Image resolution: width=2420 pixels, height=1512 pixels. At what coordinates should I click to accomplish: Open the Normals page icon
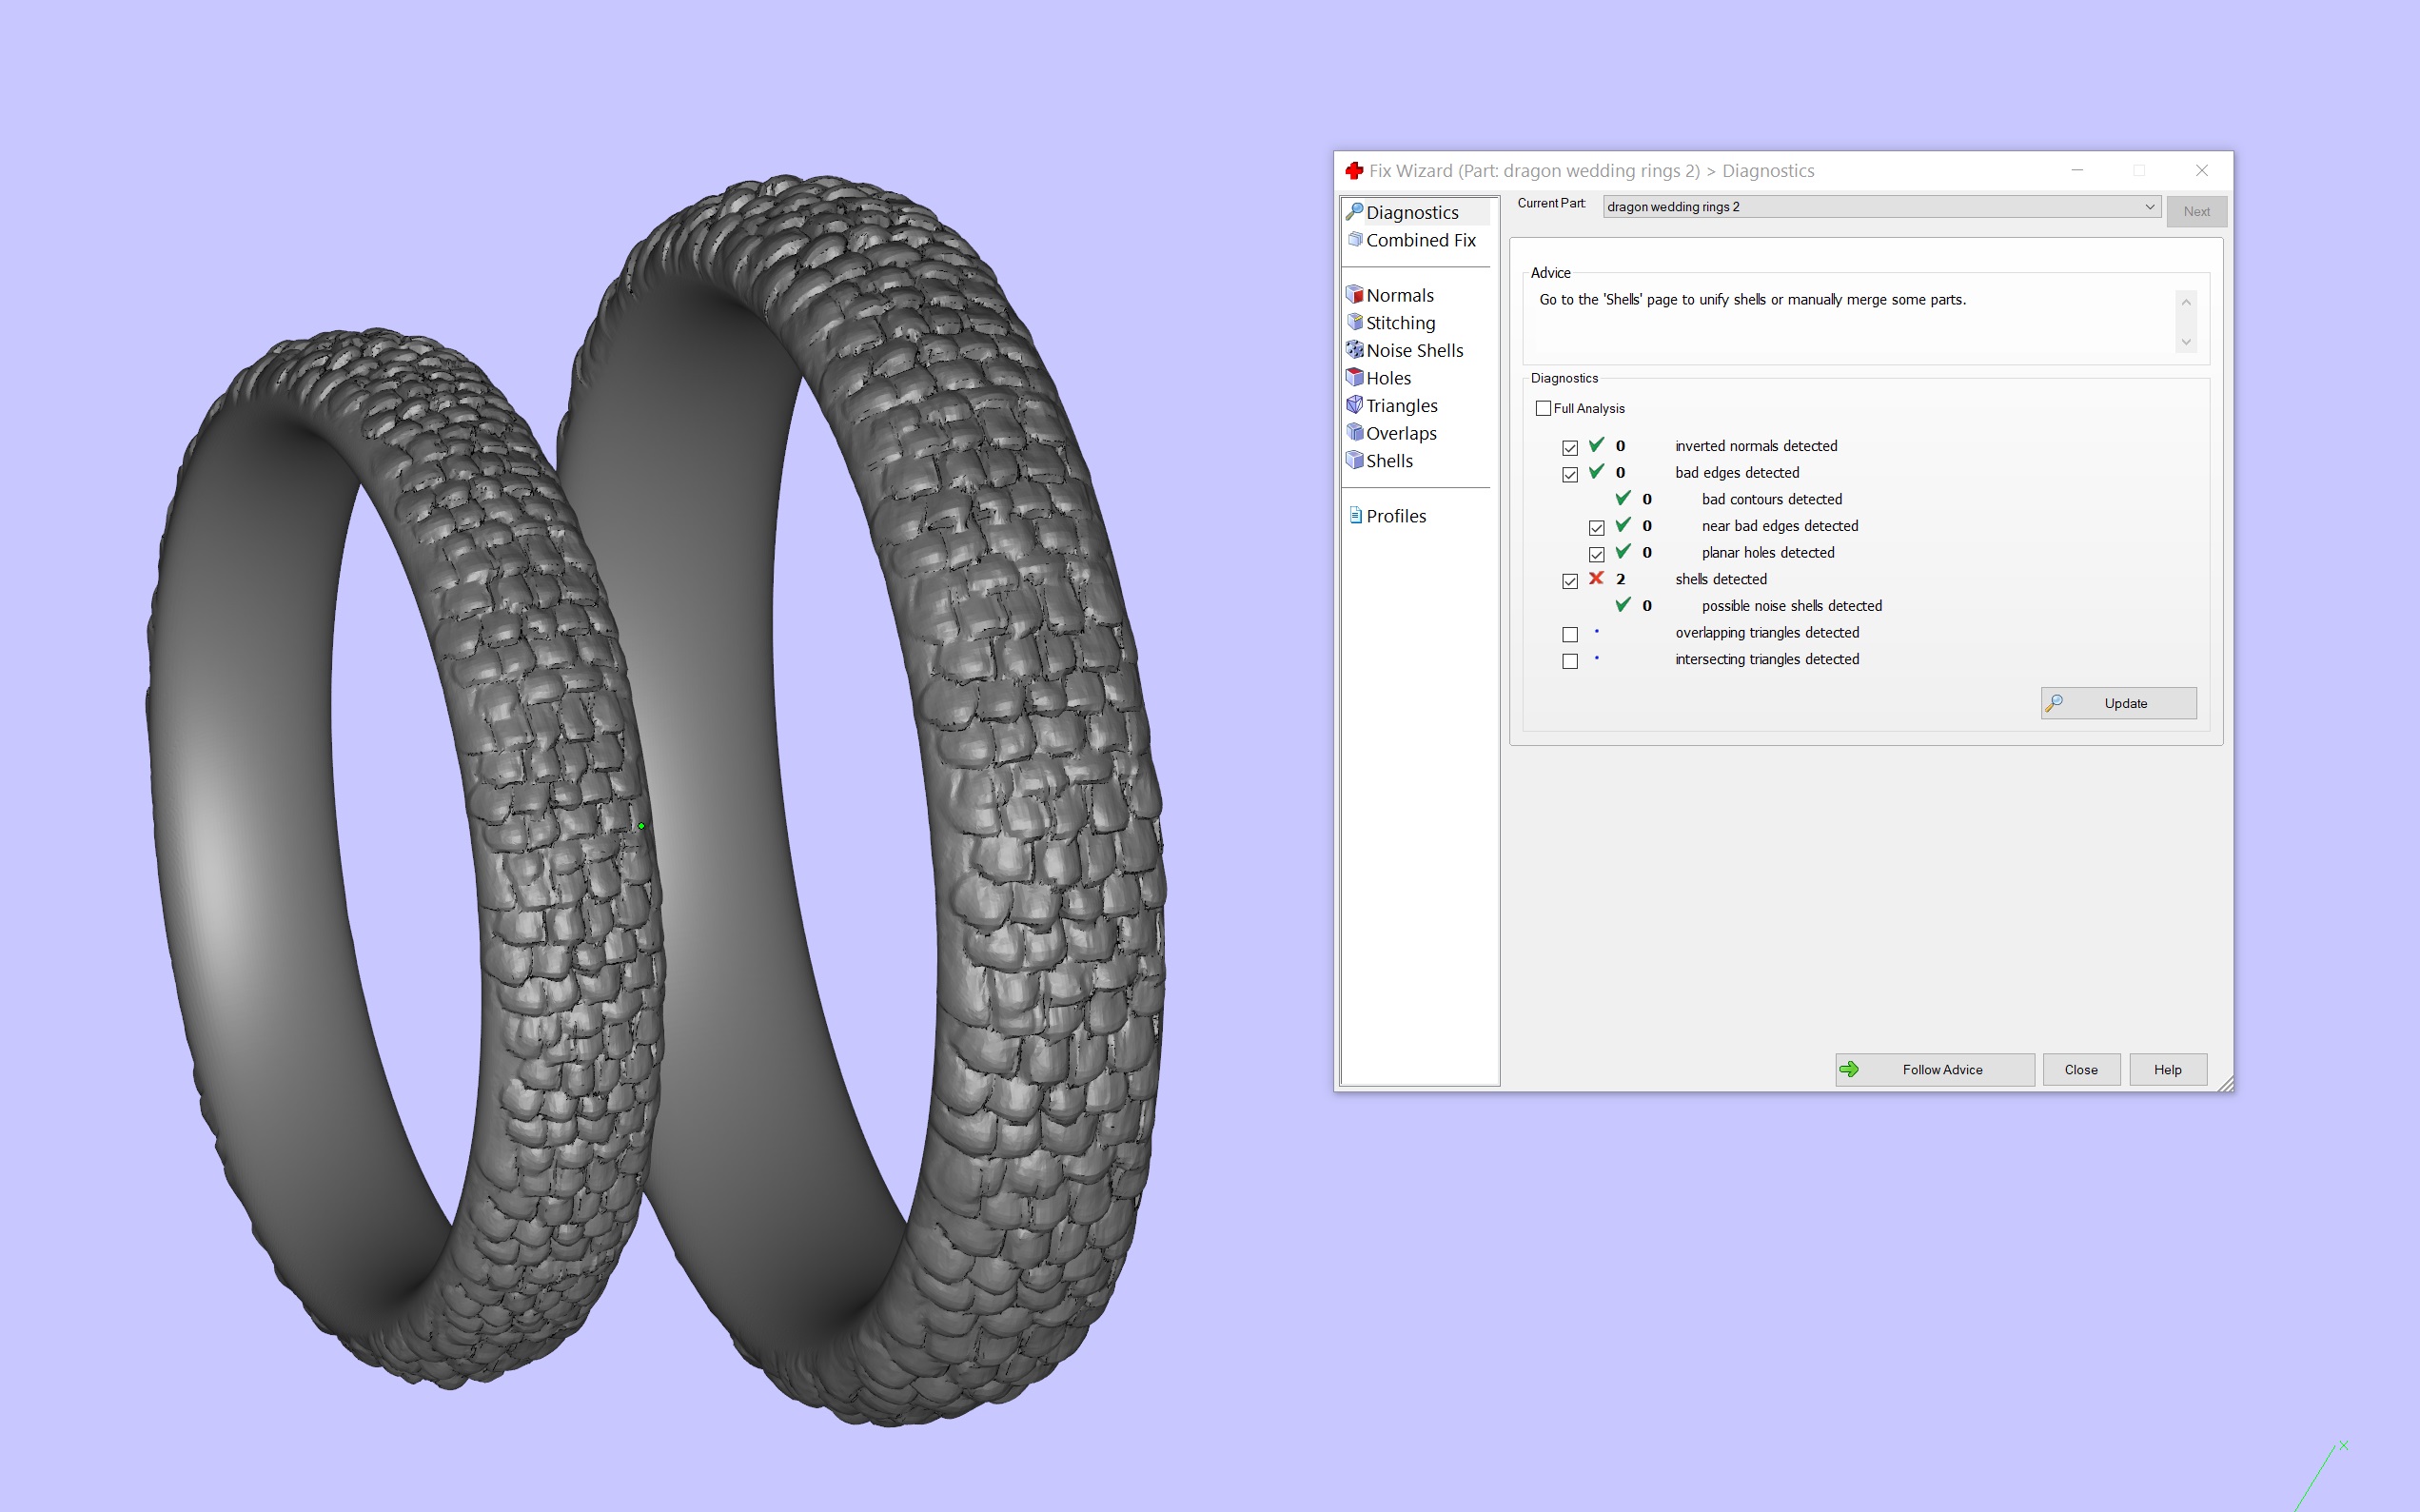(1355, 294)
